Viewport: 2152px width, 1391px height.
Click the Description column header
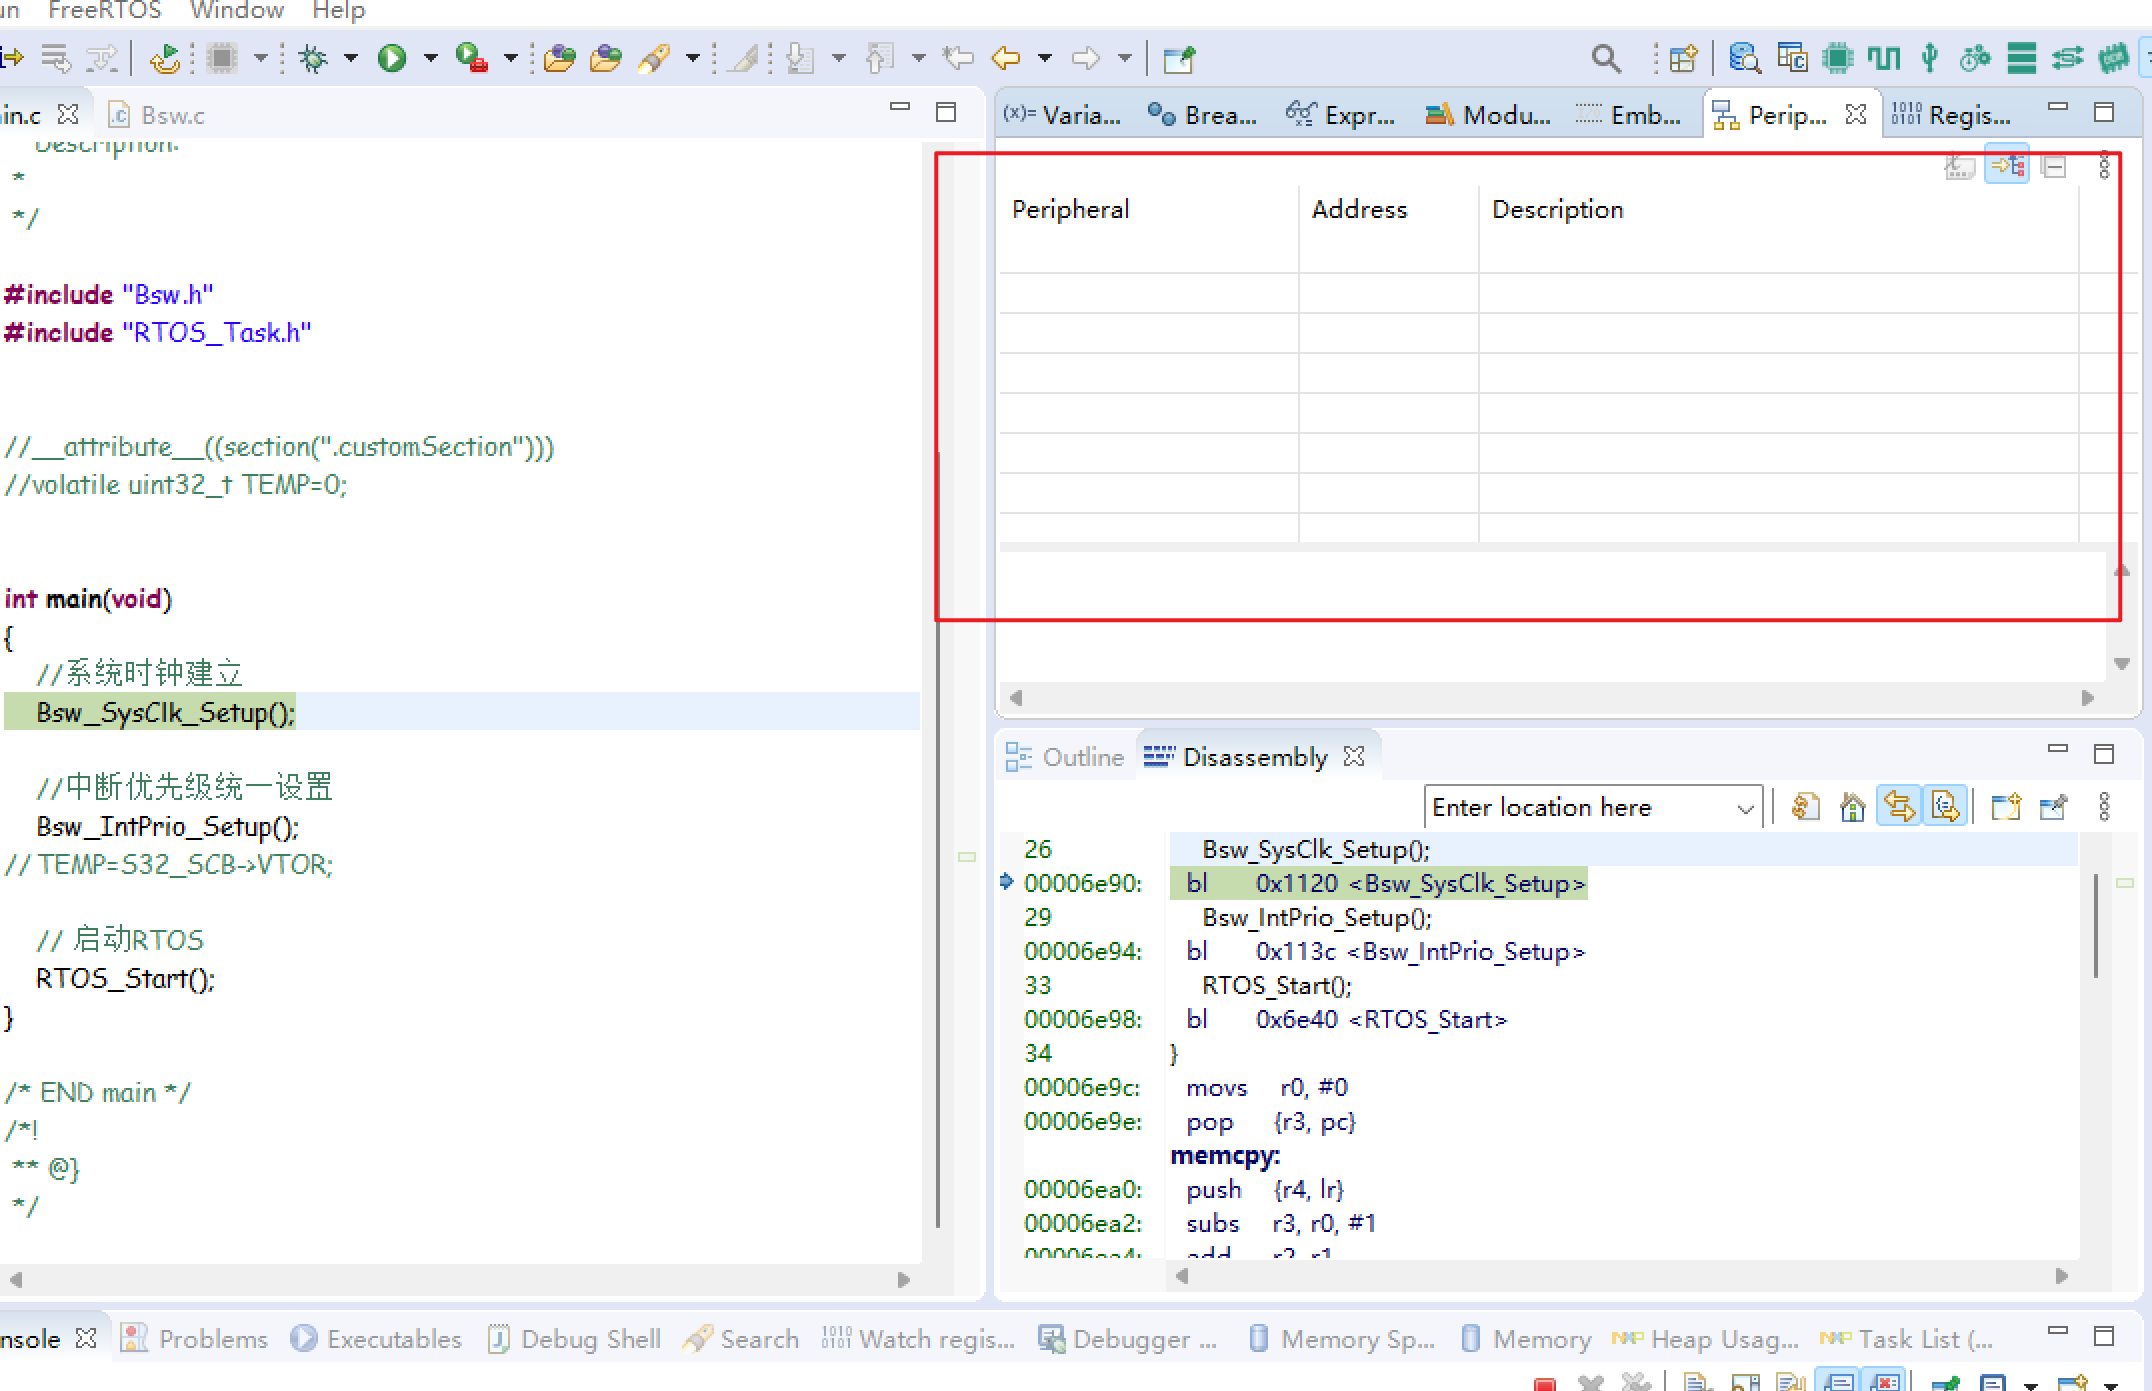1557,209
